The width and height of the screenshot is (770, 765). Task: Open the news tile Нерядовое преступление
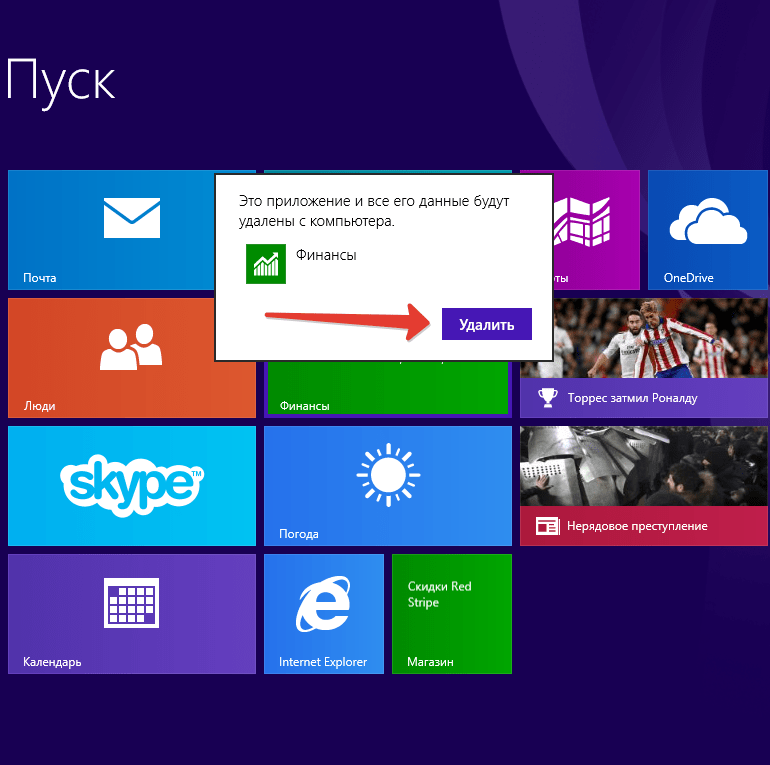click(x=643, y=486)
